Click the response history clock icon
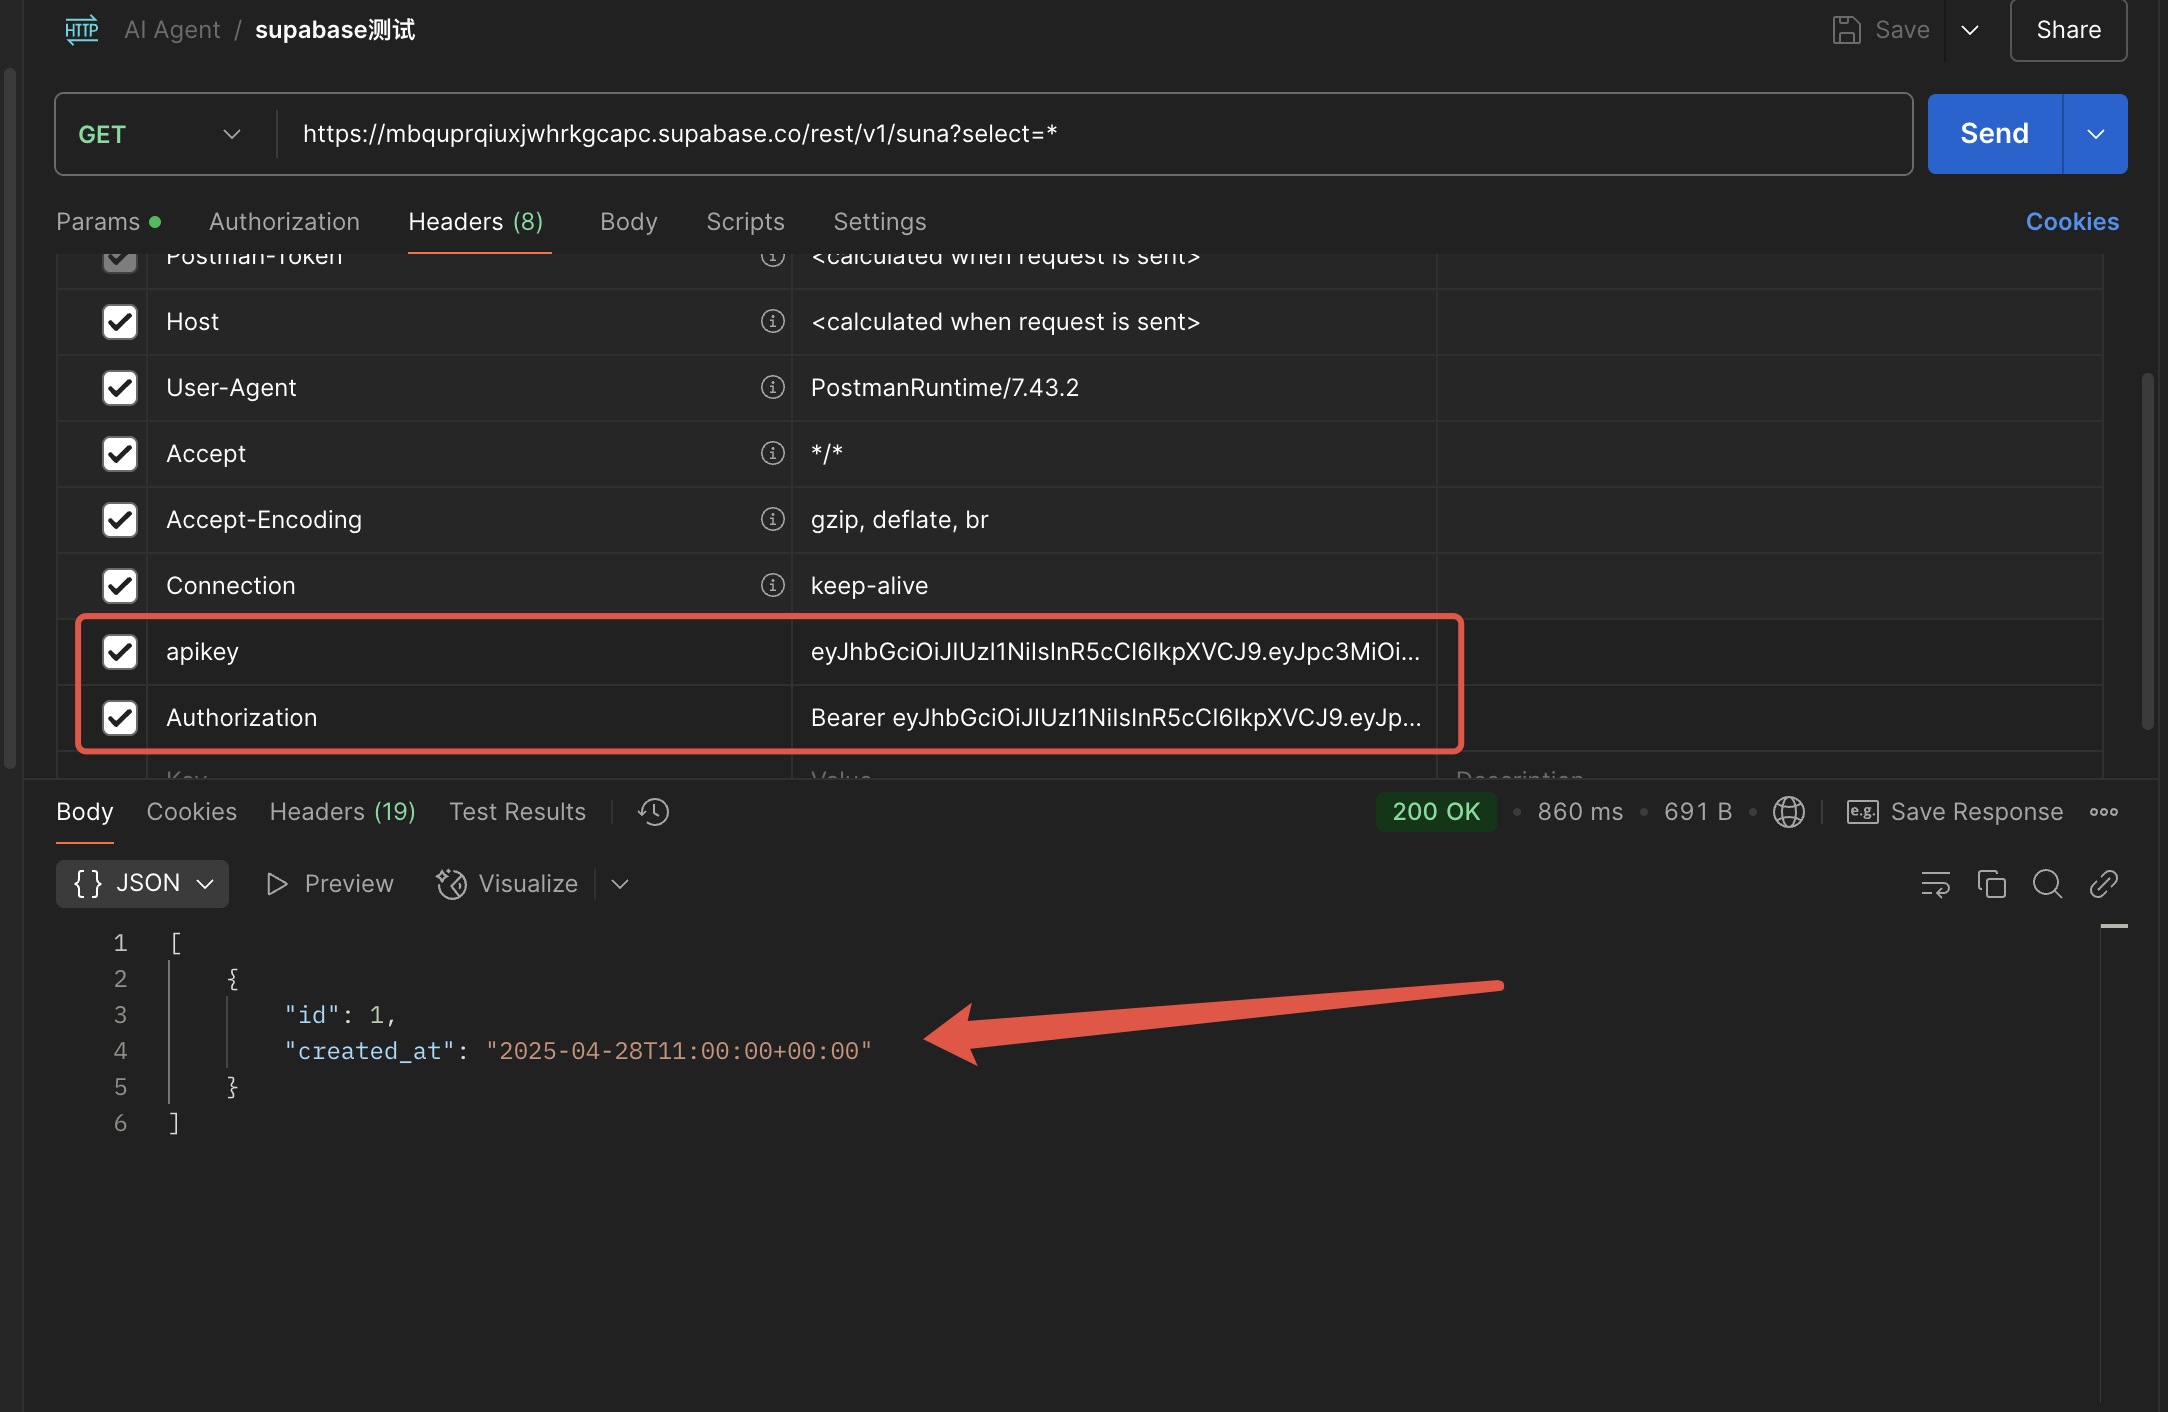Image resolution: width=2168 pixels, height=1412 pixels. pyautogui.click(x=653, y=811)
